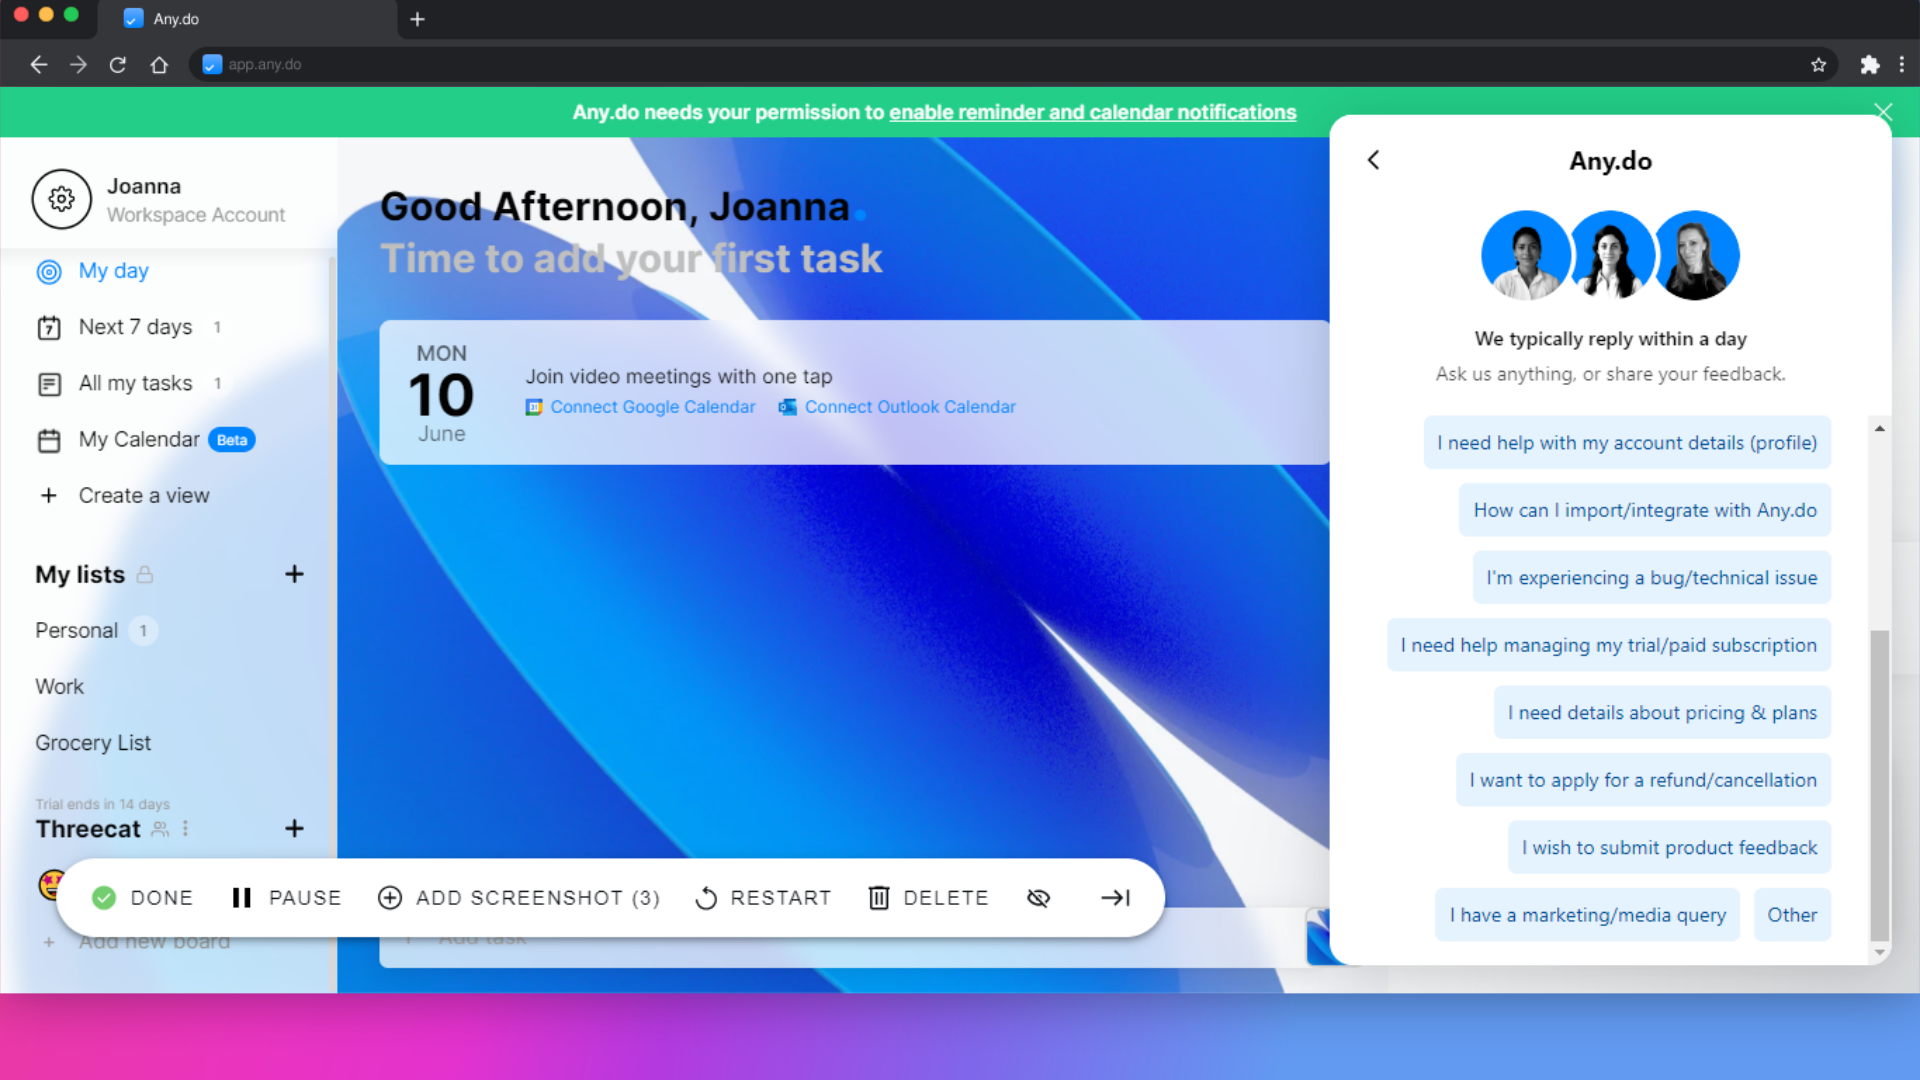Toggle the hide eye-slash icon in toolbar
This screenshot has width=1920, height=1080.
tap(1038, 898)
